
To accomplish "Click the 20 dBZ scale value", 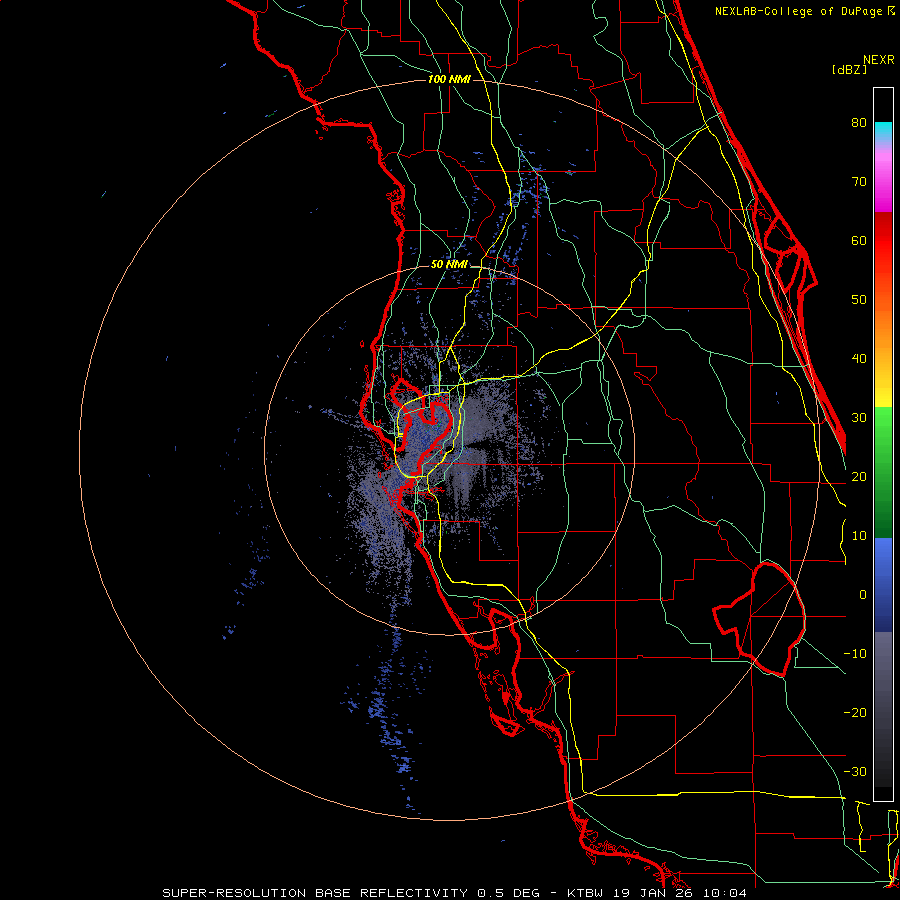I will (859, 476).
